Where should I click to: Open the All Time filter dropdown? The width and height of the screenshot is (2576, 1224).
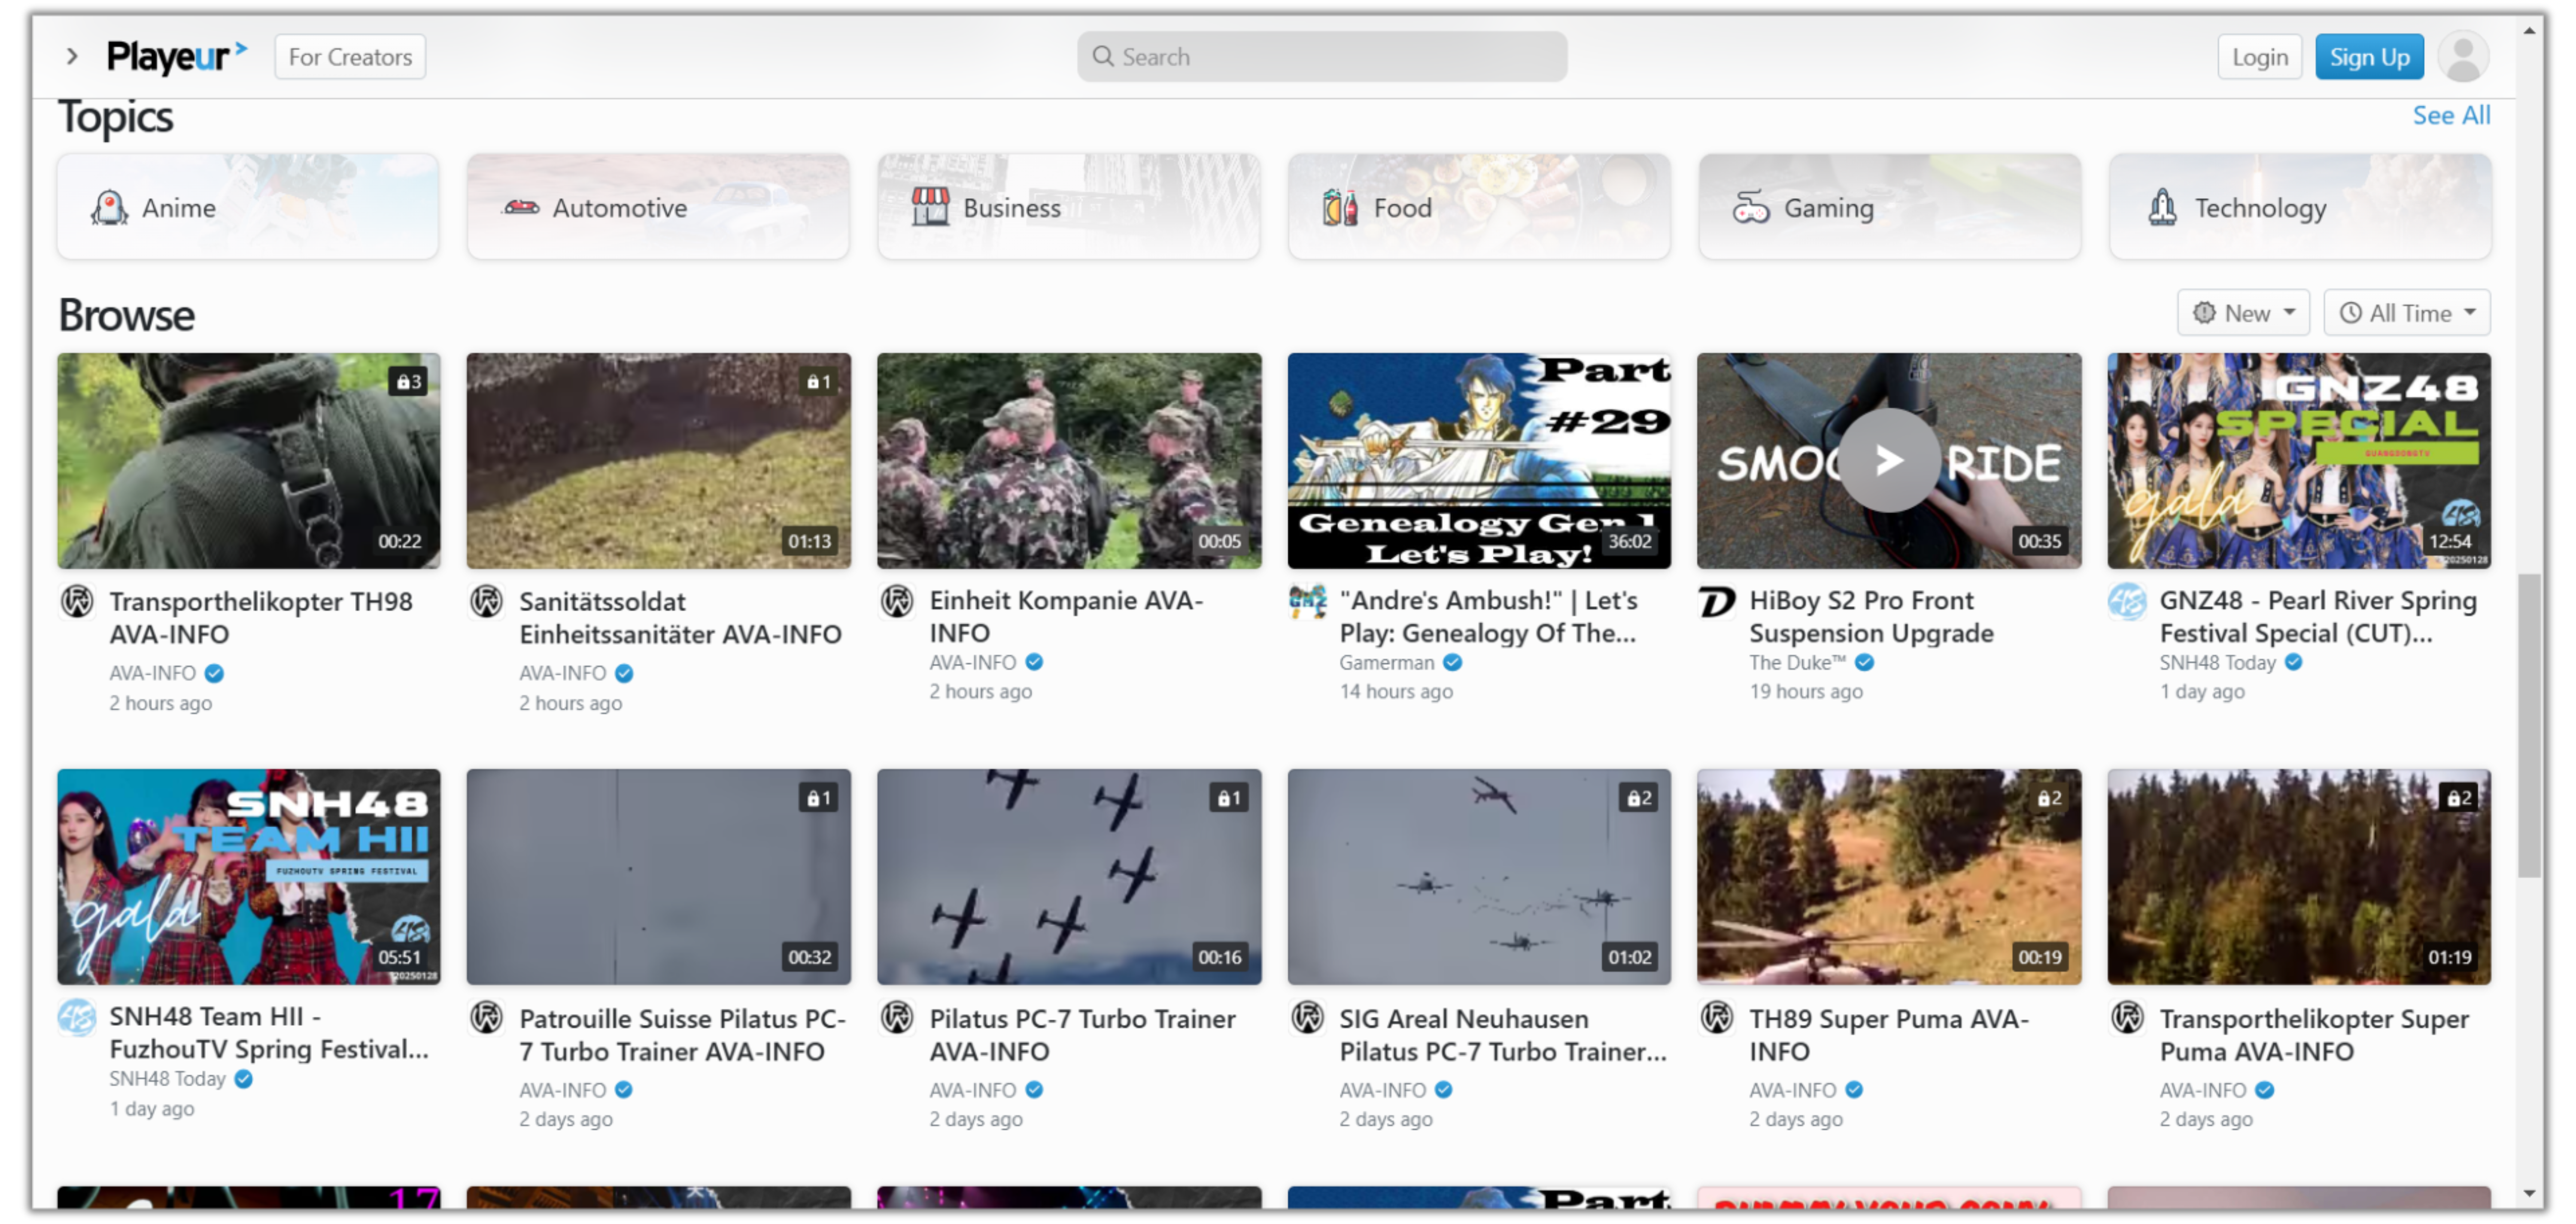coord(2407,313)
